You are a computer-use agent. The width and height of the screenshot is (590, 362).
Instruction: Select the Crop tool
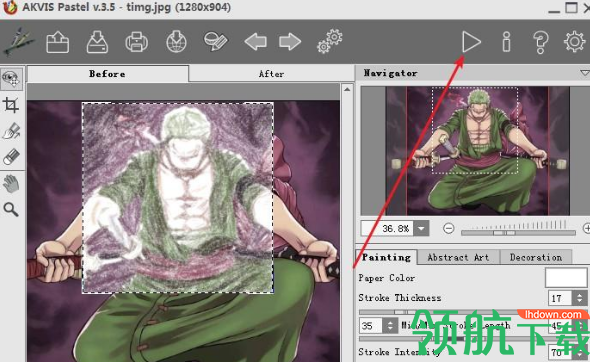11,105
